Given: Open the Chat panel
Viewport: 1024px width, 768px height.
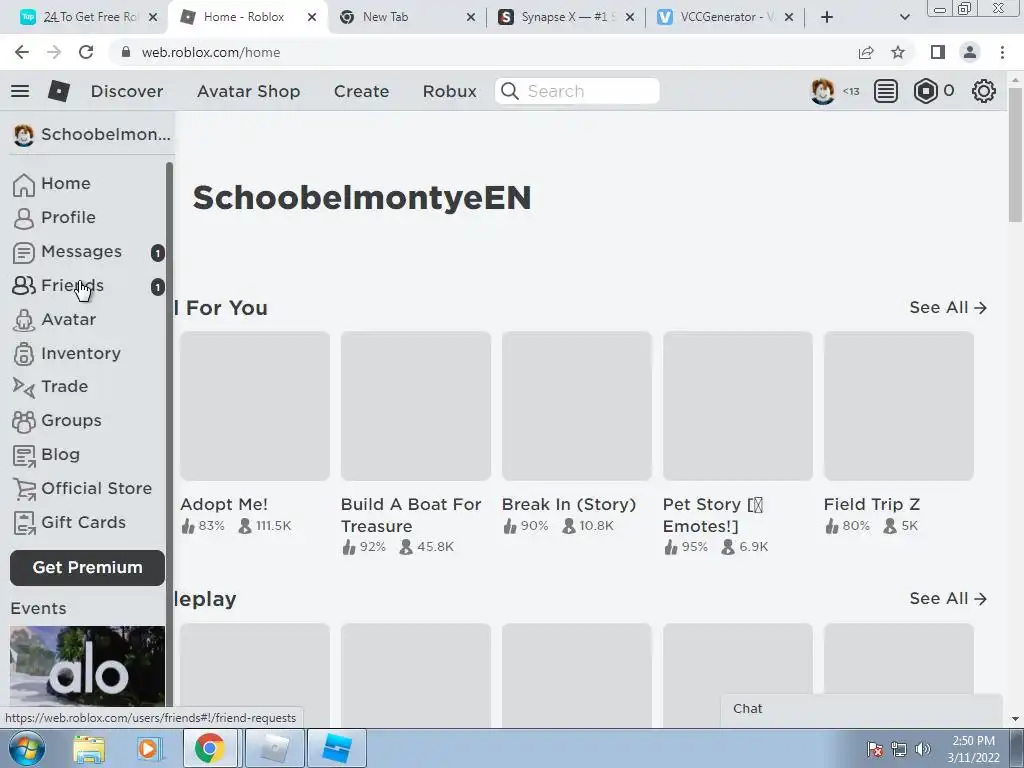Looking at the screenshot, I should coord(861,709).
